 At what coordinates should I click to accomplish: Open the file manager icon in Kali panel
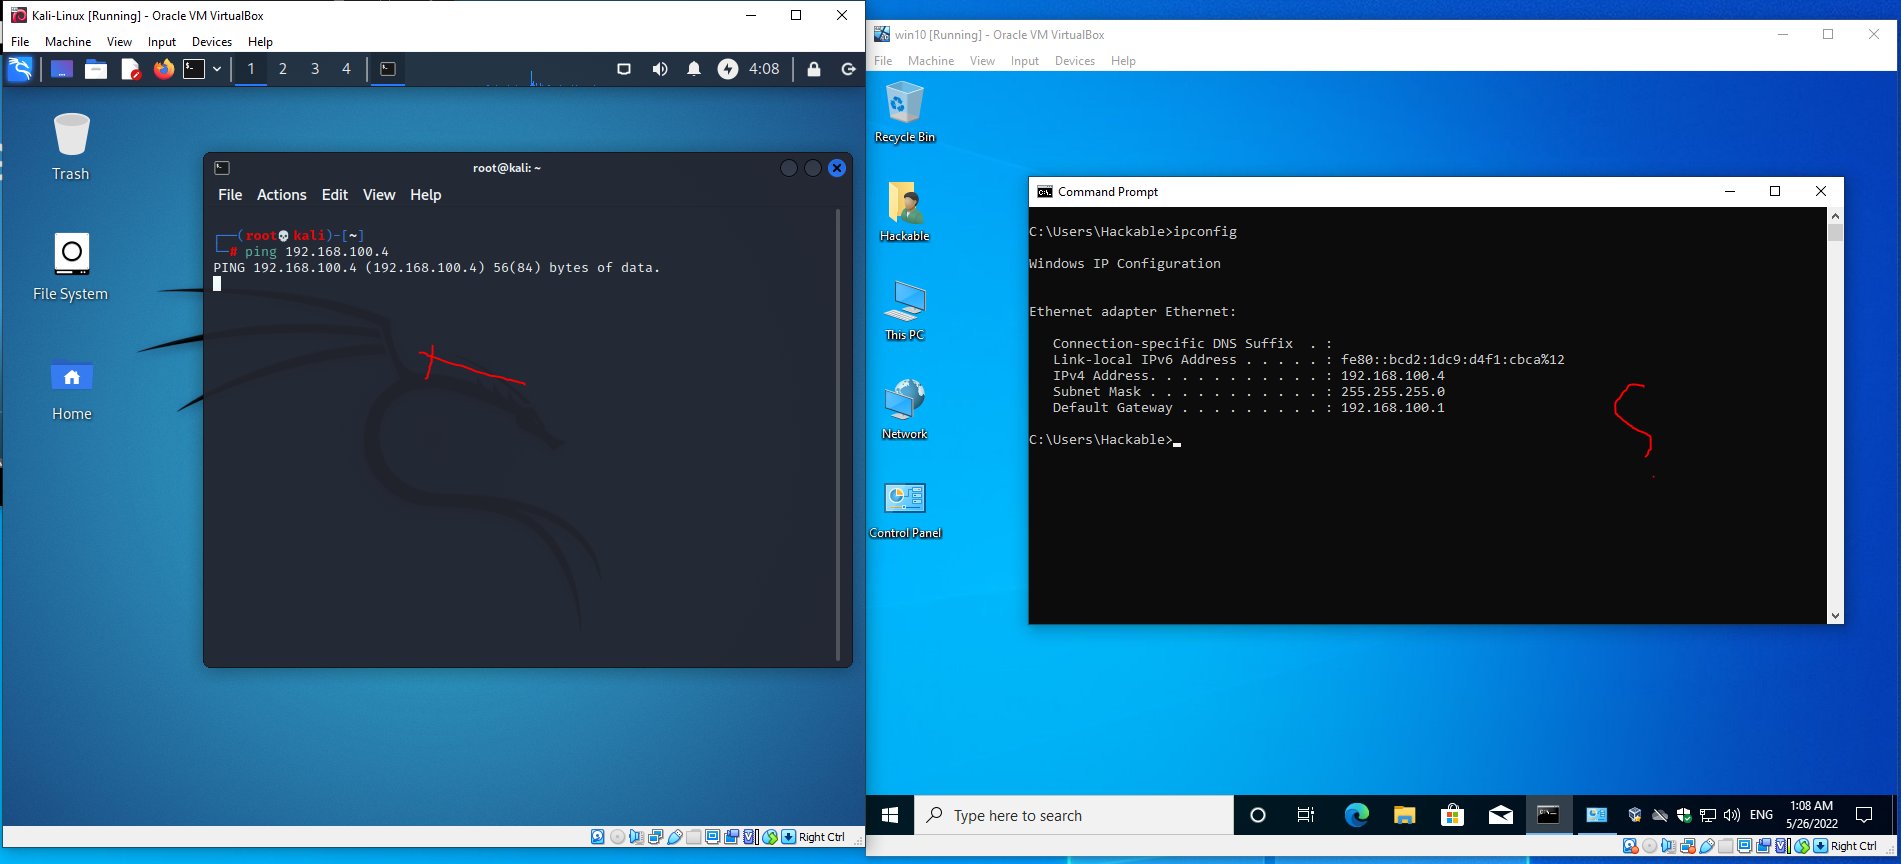[x=96, y=69]
